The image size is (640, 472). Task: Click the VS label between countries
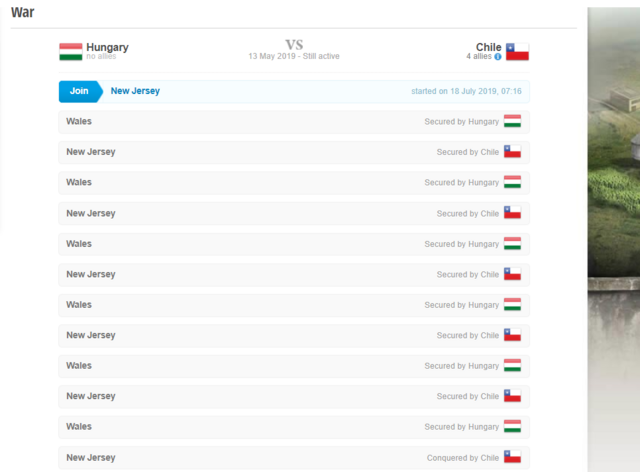(x=294, y=45)
